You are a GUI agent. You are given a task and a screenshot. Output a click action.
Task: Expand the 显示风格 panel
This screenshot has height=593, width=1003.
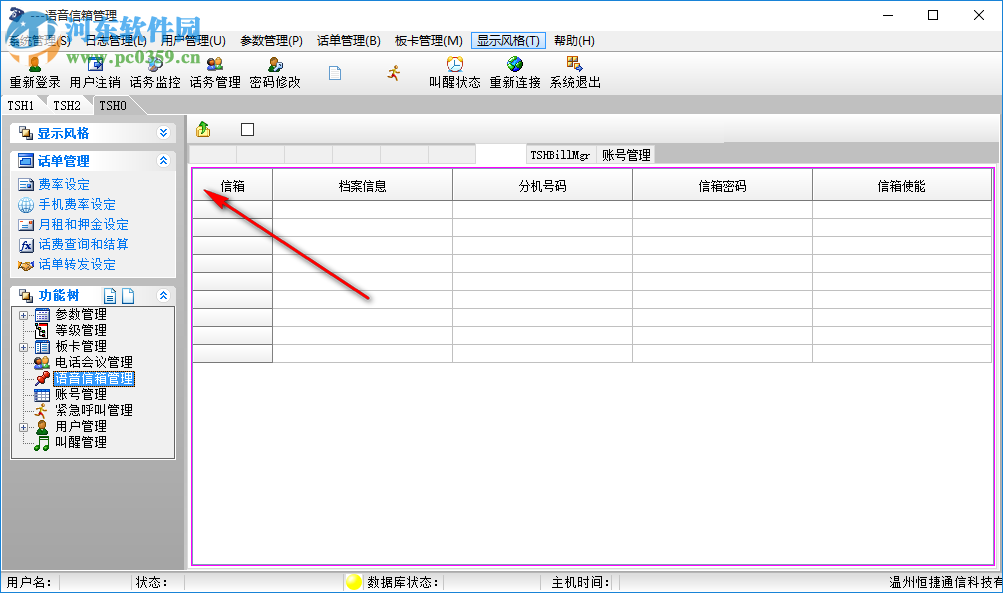tap(165, 132)
